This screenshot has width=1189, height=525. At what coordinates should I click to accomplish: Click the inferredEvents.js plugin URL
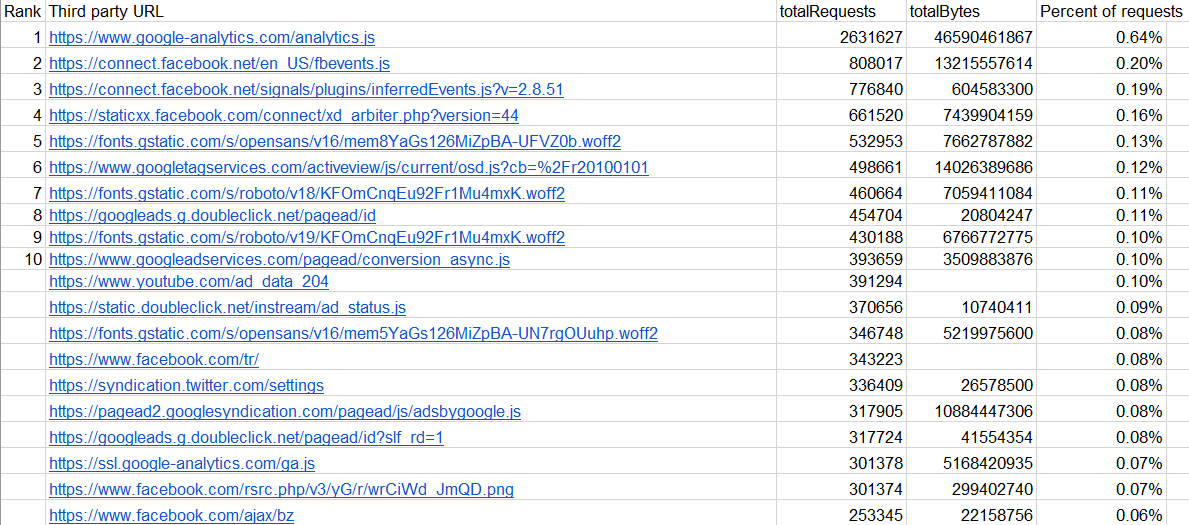306,90
